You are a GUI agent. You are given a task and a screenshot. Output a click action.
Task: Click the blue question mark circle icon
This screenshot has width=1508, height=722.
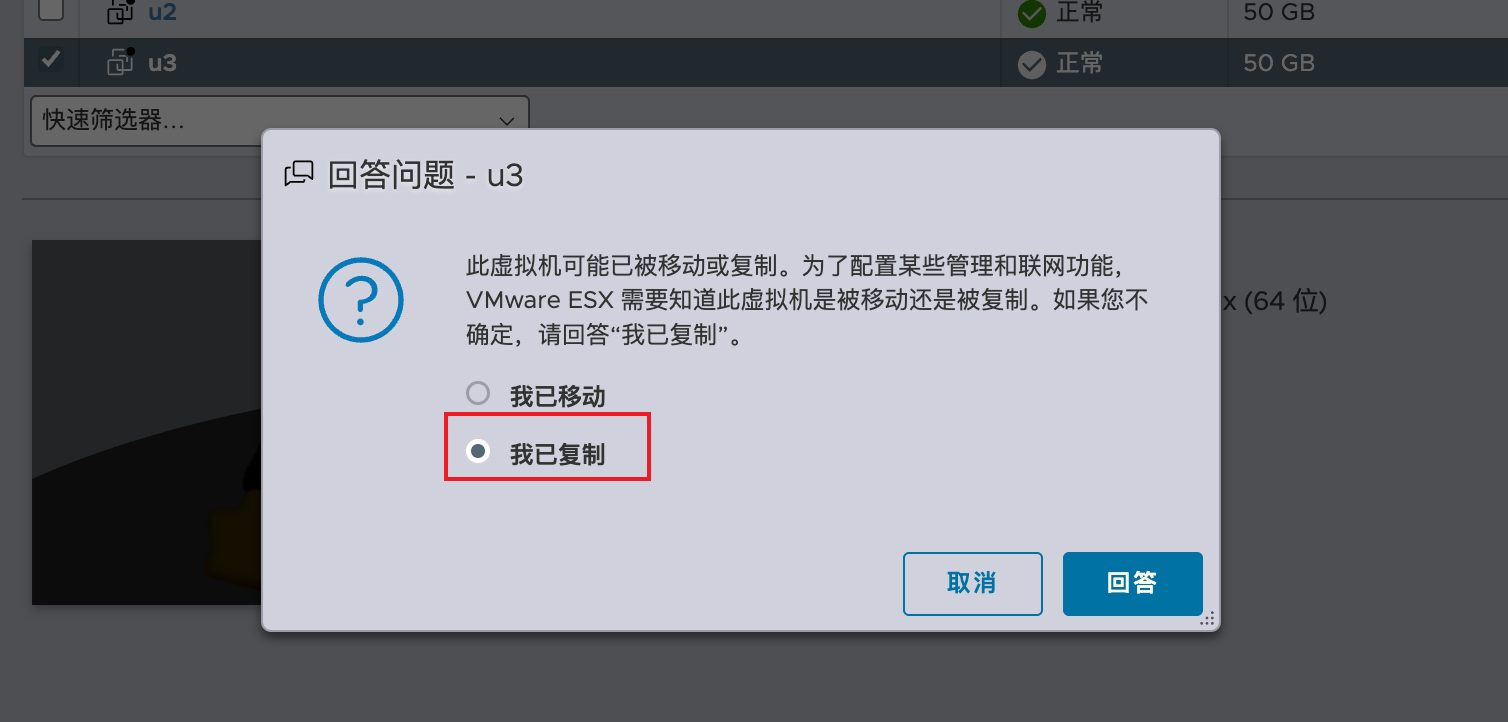[360, 300]
